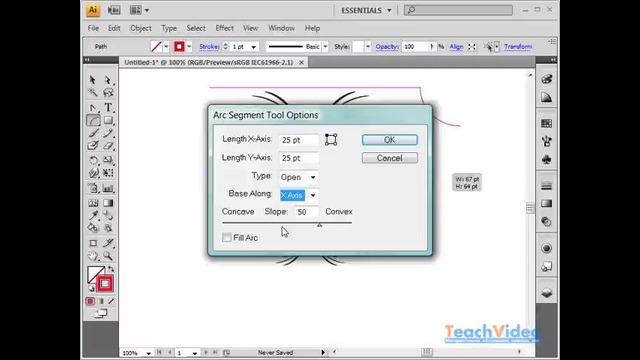
Task: Select the Arc Segment tool in toolbox
Action: (x=93, y=120)
